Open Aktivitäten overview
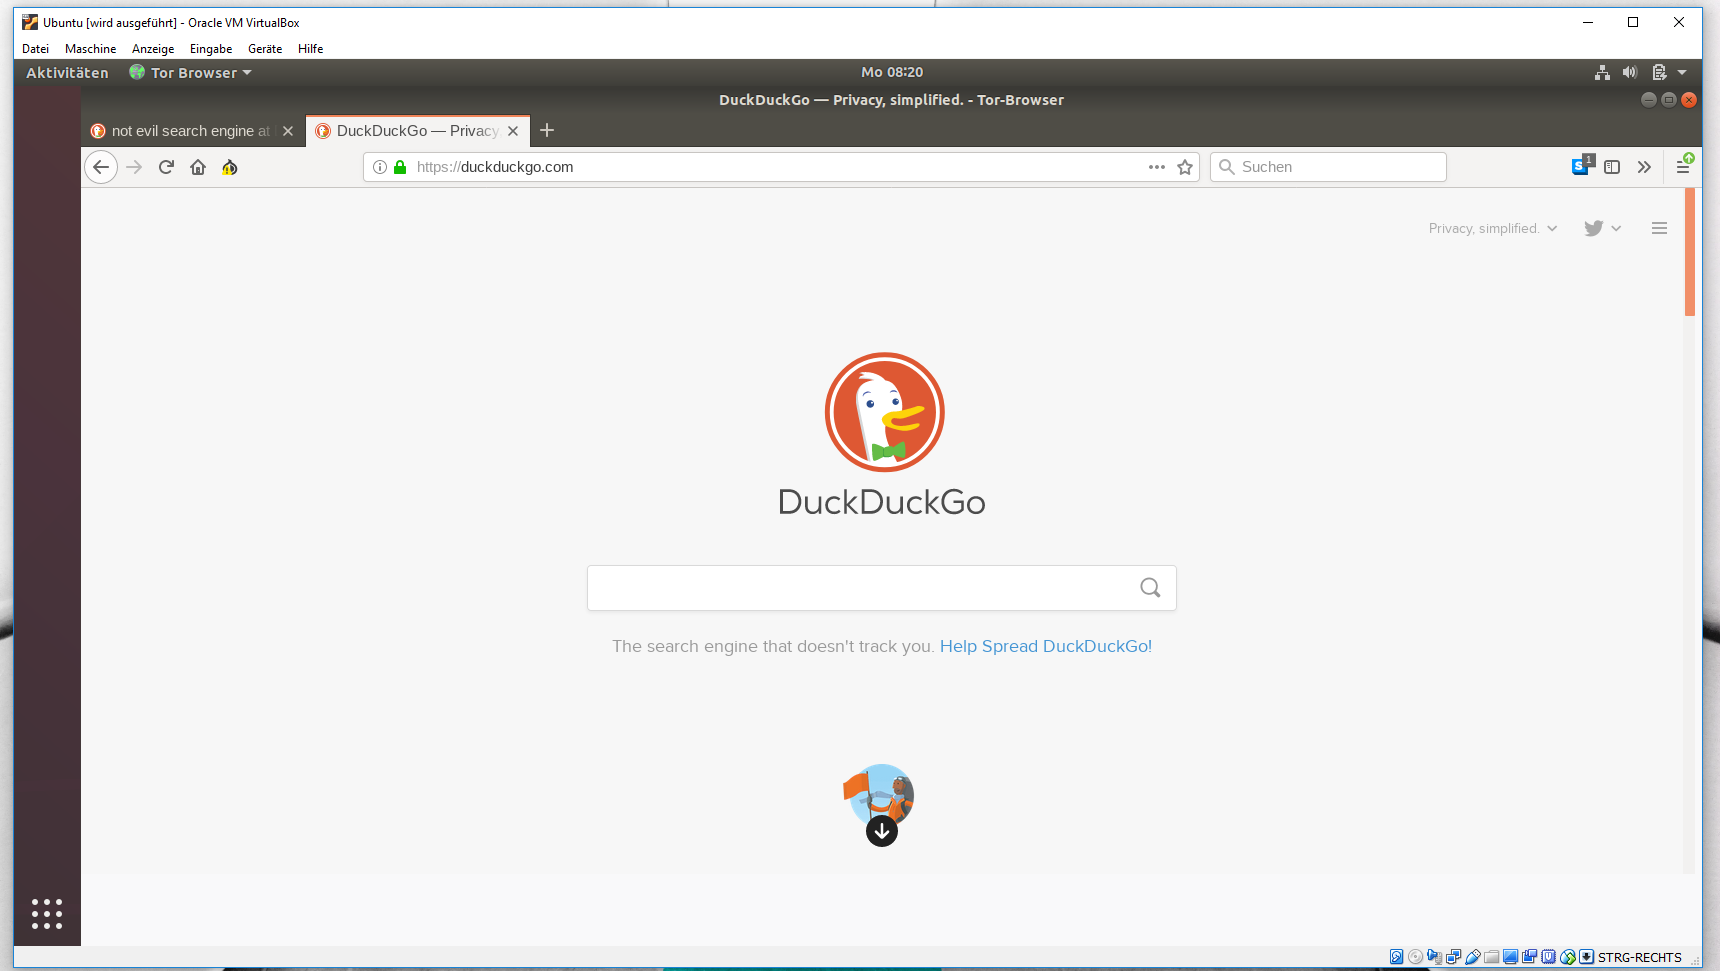The height and width of the screenshot is (971, 1720). [67, 73]
